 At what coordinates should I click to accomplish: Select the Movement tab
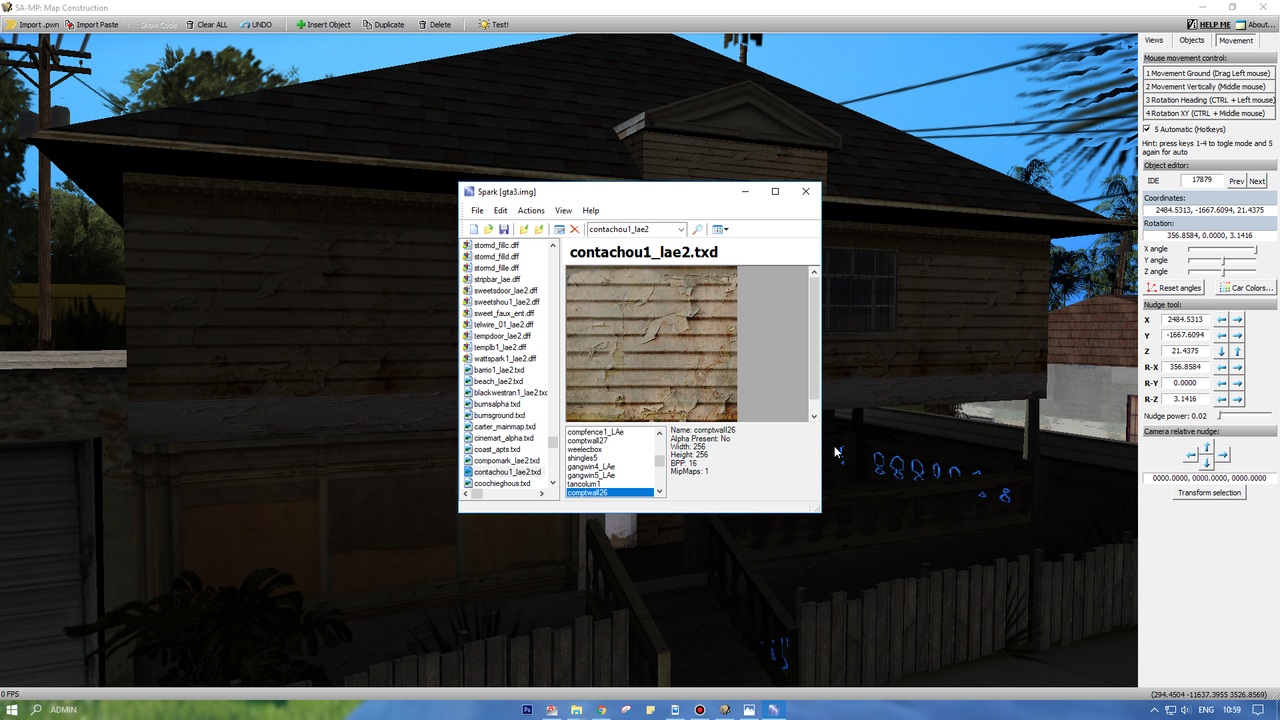[1235, 40]
